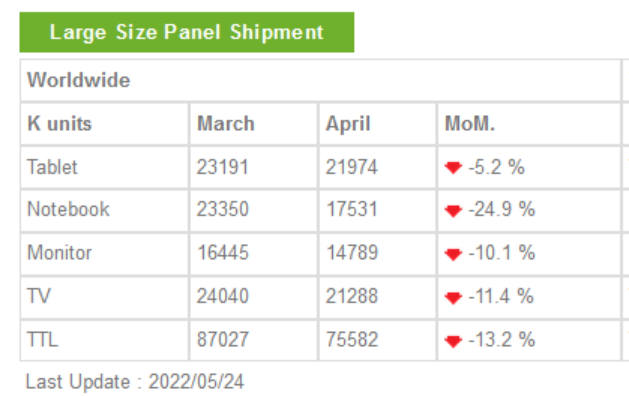Click the red down arrow for Notebook
Viewport: 629px width, 396px height.
453,211
